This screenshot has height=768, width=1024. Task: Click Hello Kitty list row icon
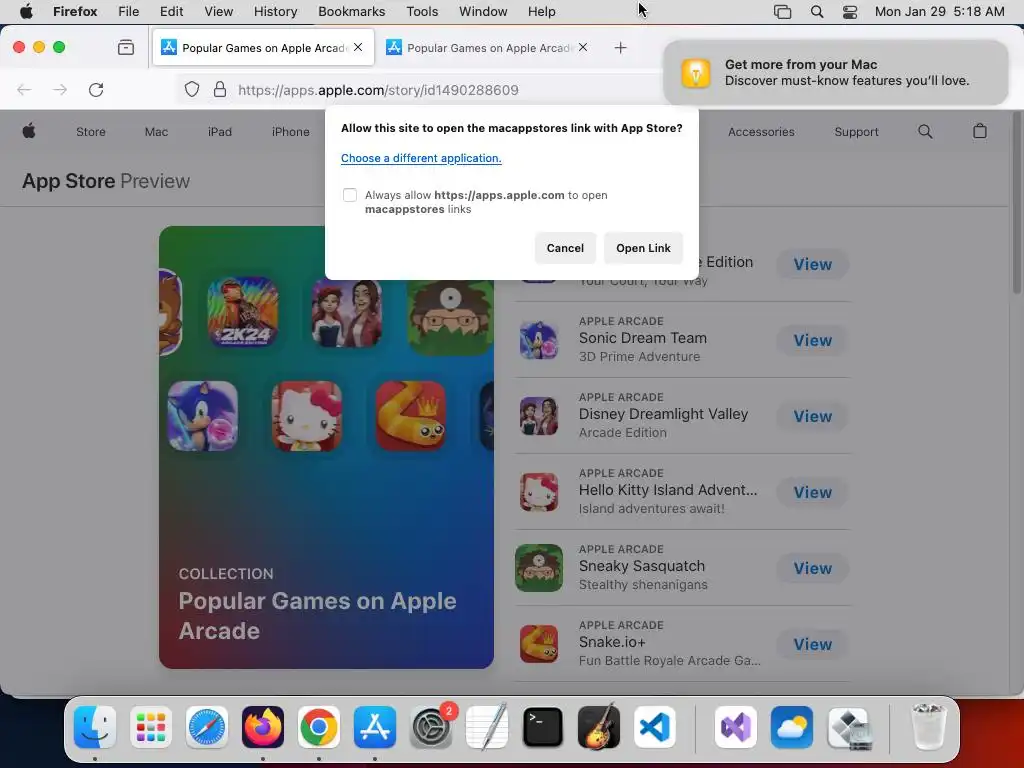tap(539, 492)
